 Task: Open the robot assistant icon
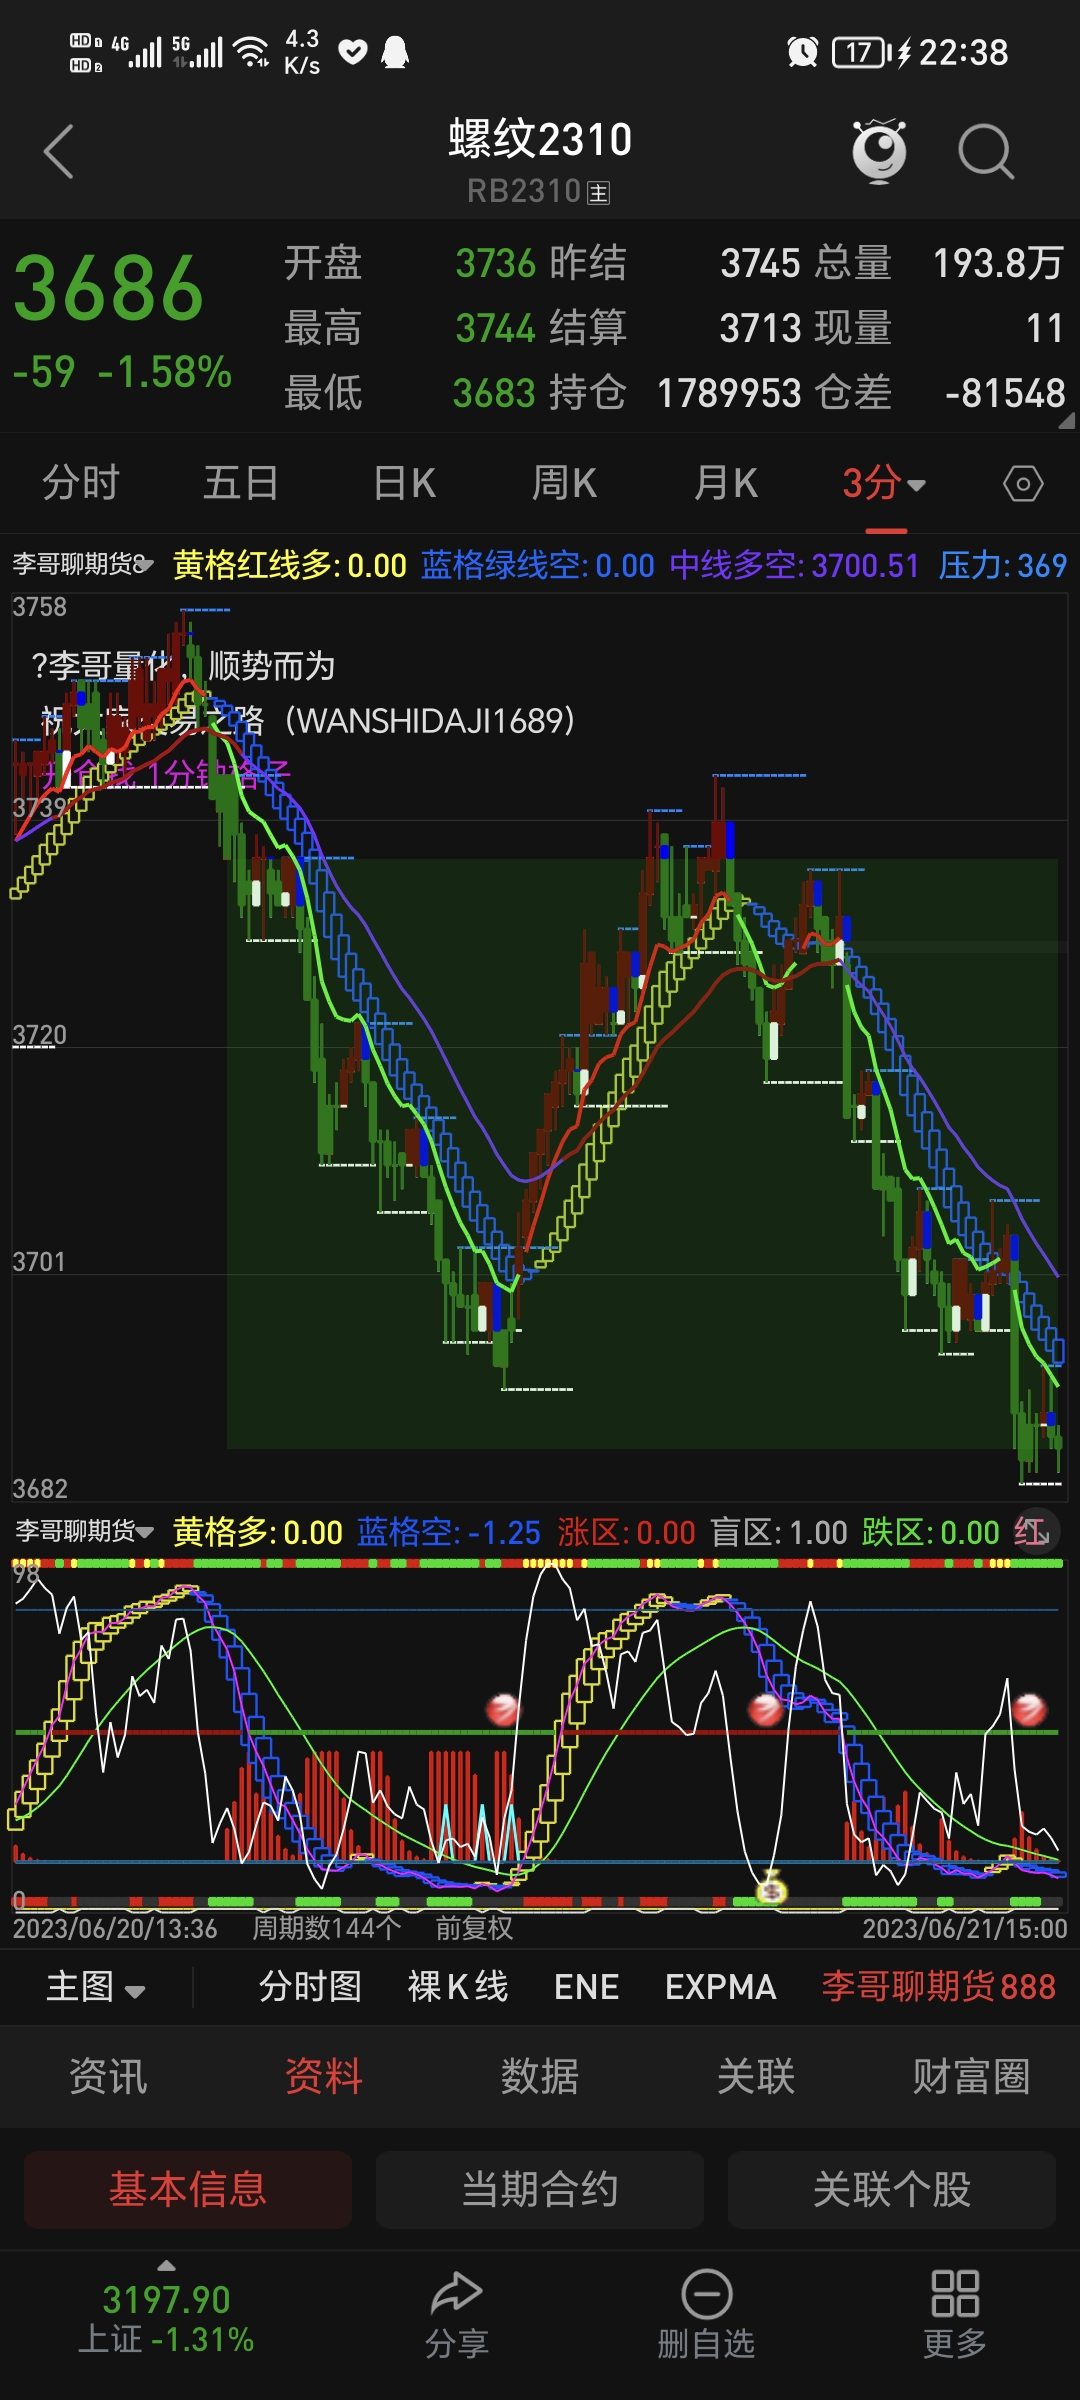pos(879,151)
